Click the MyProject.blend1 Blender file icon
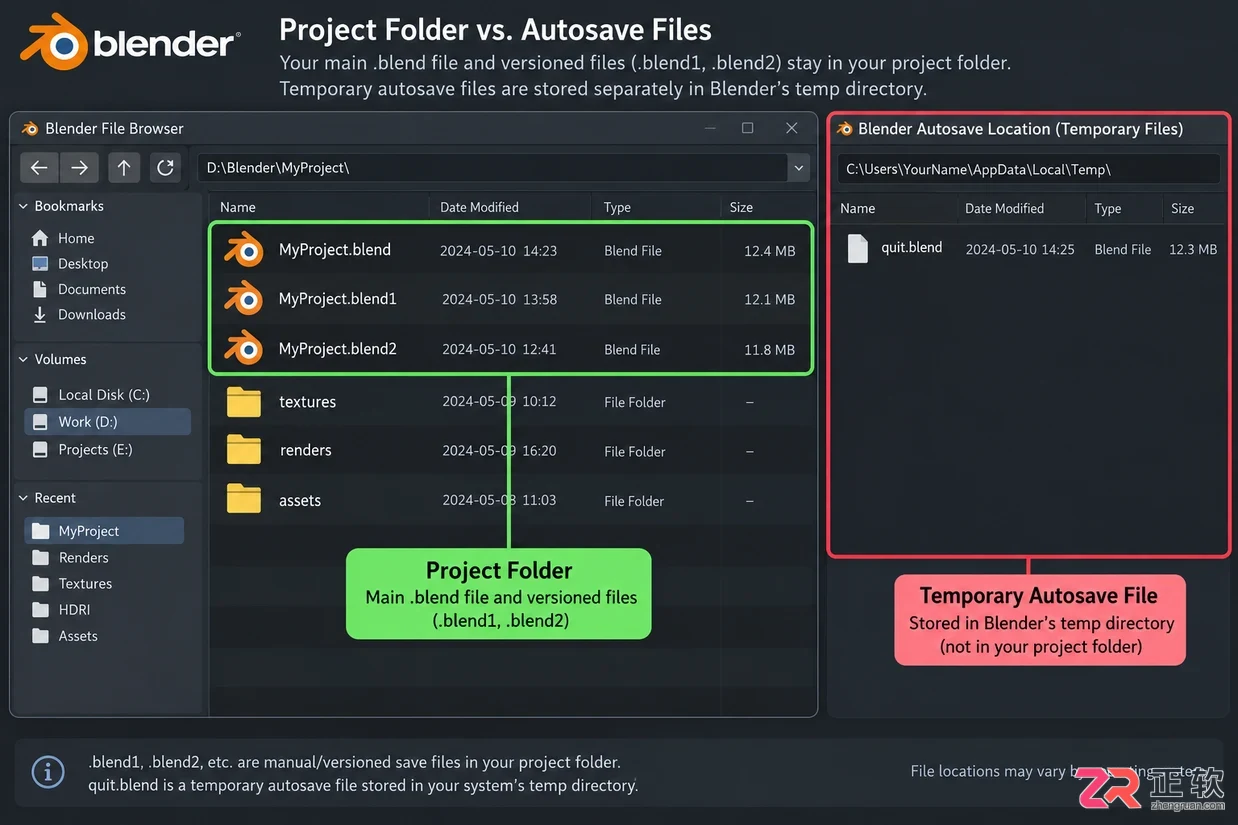Image resolution: width=1238 pixels, height=825 pixels. tap(243, 299)
